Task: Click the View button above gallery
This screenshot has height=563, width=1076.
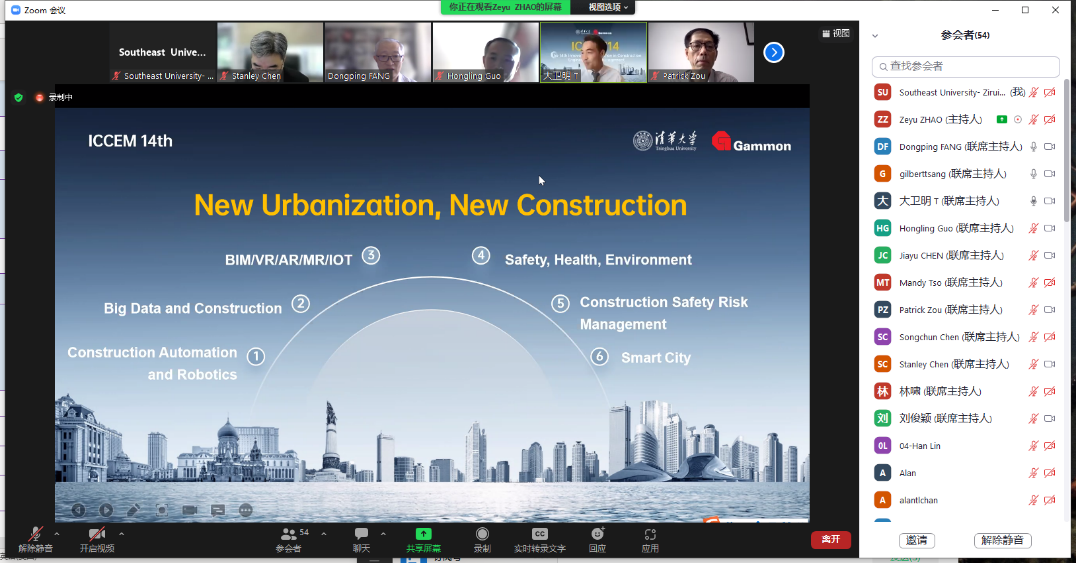Action: pyautogui.click(x=836, y=33)
